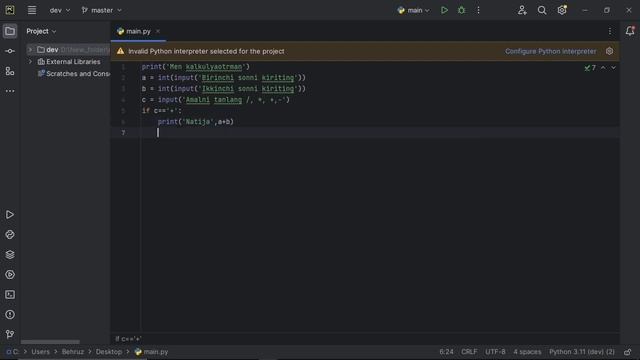The width and height of the screenshot is (640, 360).
Task: Click the Users breadcrumb in status bar
Action: click(40, 352)
